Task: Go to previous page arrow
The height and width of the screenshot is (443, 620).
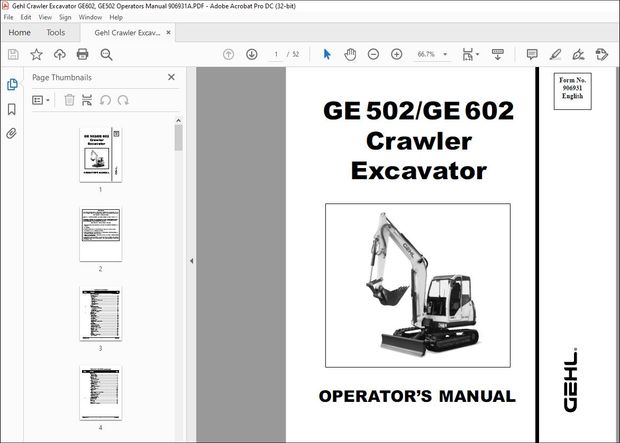Action: [x=228, y=54]
